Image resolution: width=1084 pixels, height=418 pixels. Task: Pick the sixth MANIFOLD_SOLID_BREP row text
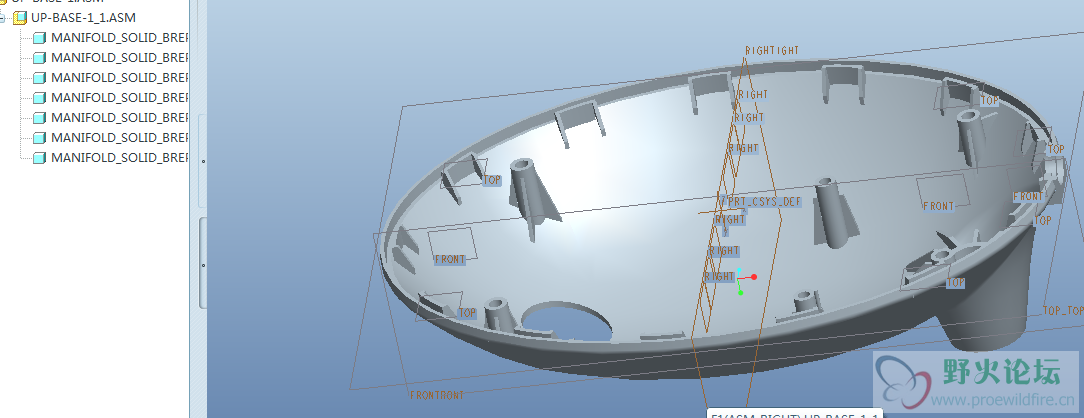(x=120, y=137)
